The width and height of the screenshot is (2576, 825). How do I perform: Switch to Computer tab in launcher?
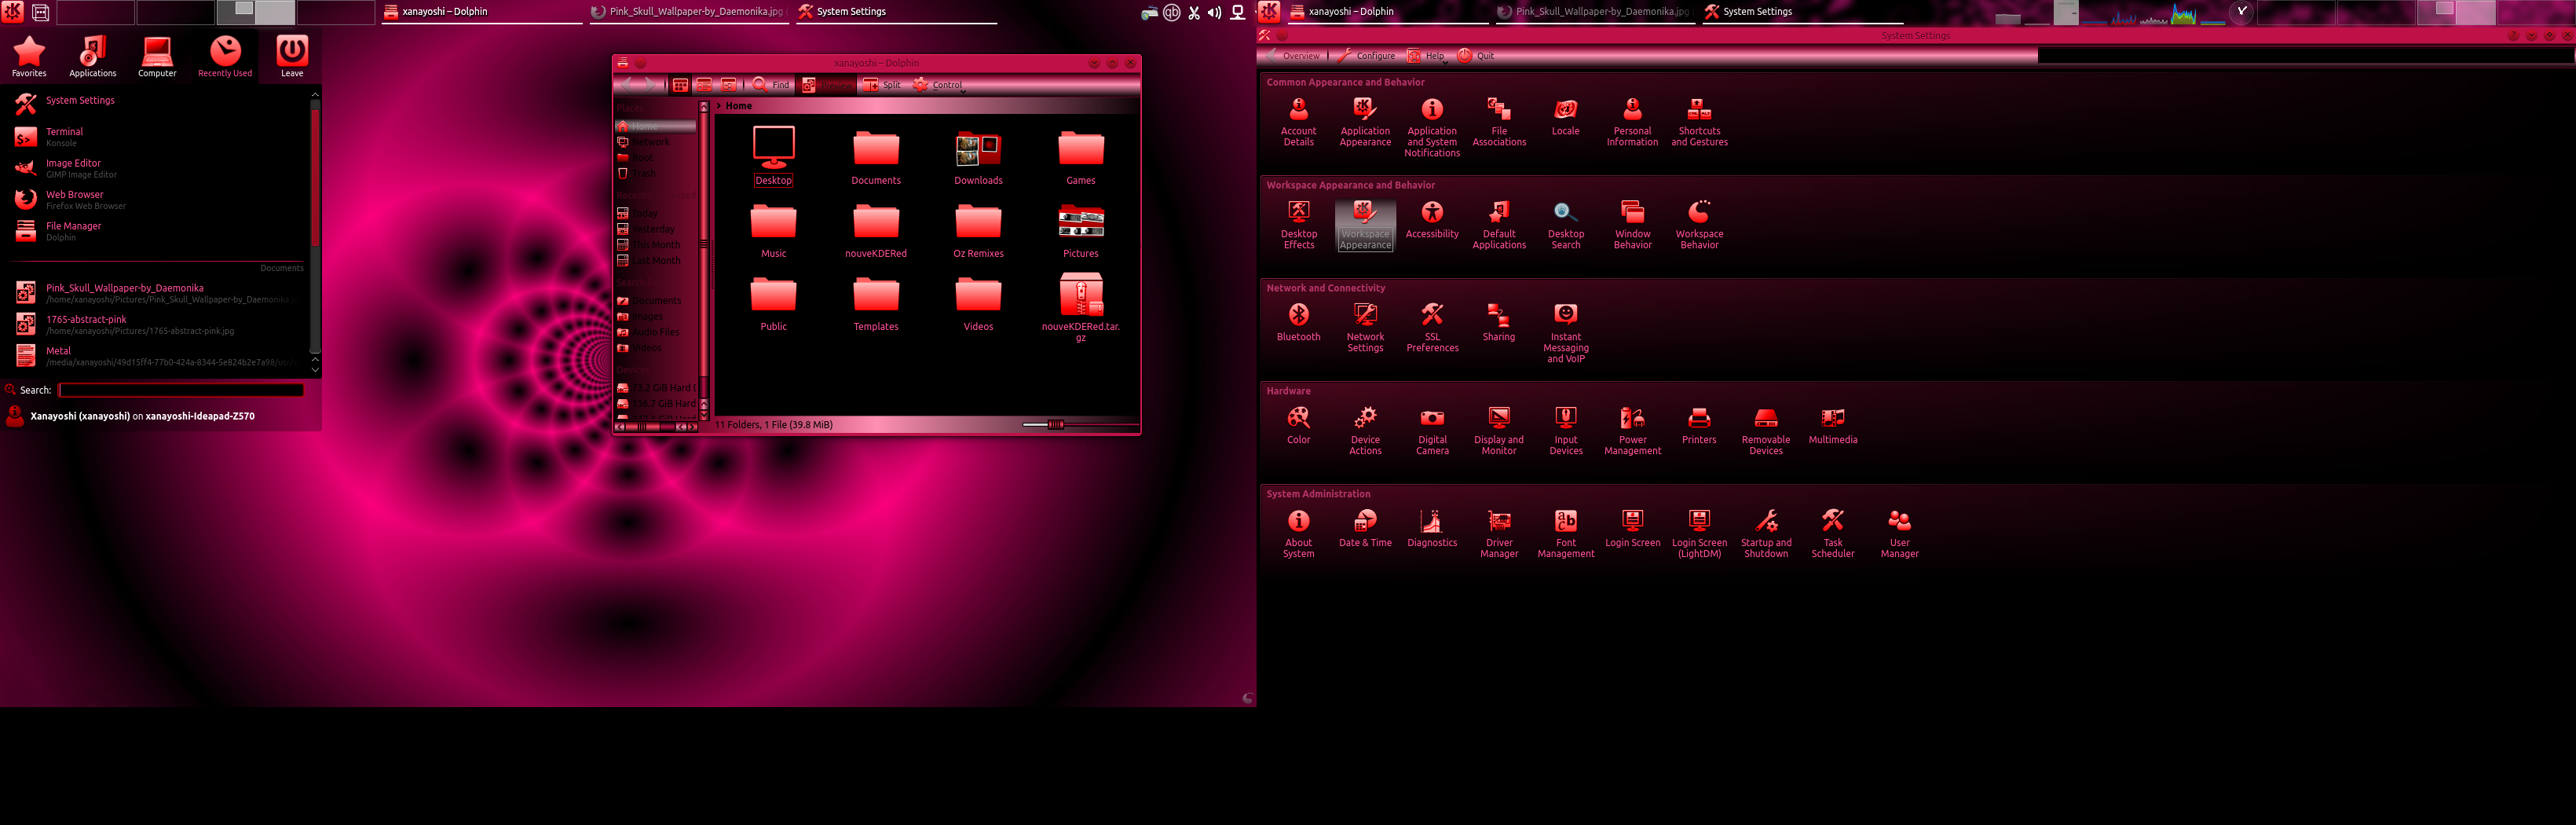tap(157, 56)
